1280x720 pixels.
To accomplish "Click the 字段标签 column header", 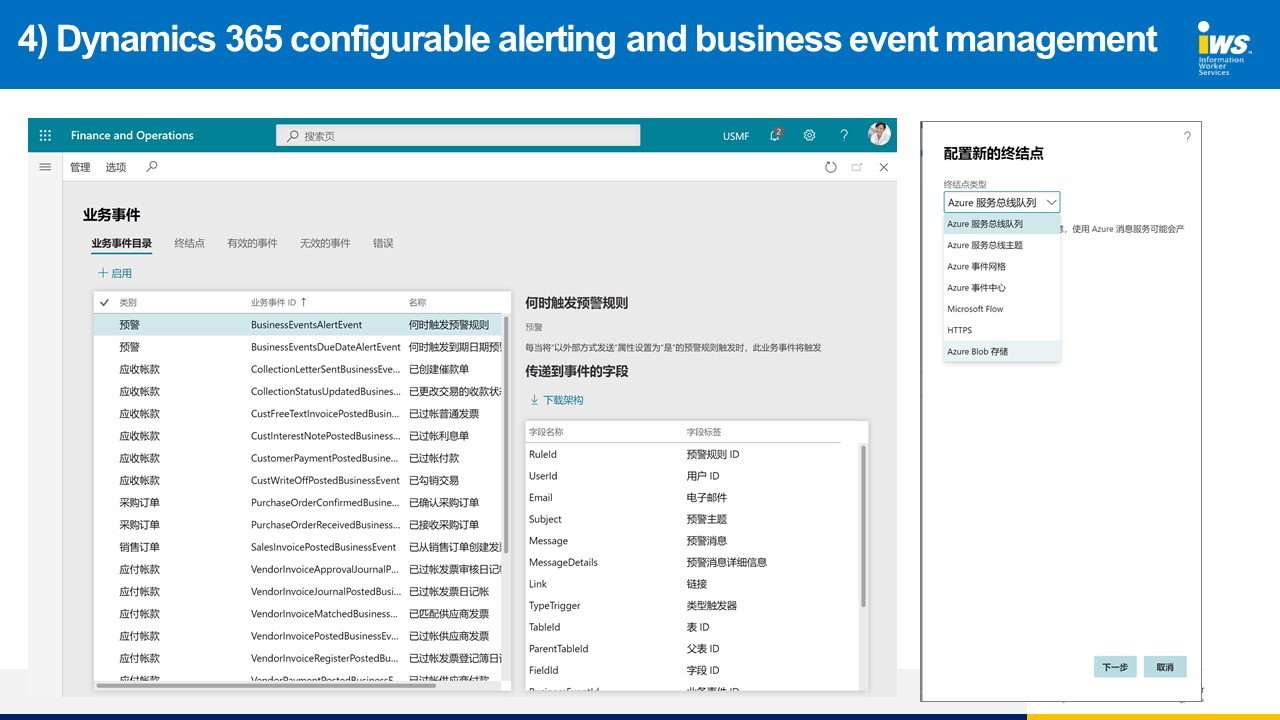I will point(704,432).
